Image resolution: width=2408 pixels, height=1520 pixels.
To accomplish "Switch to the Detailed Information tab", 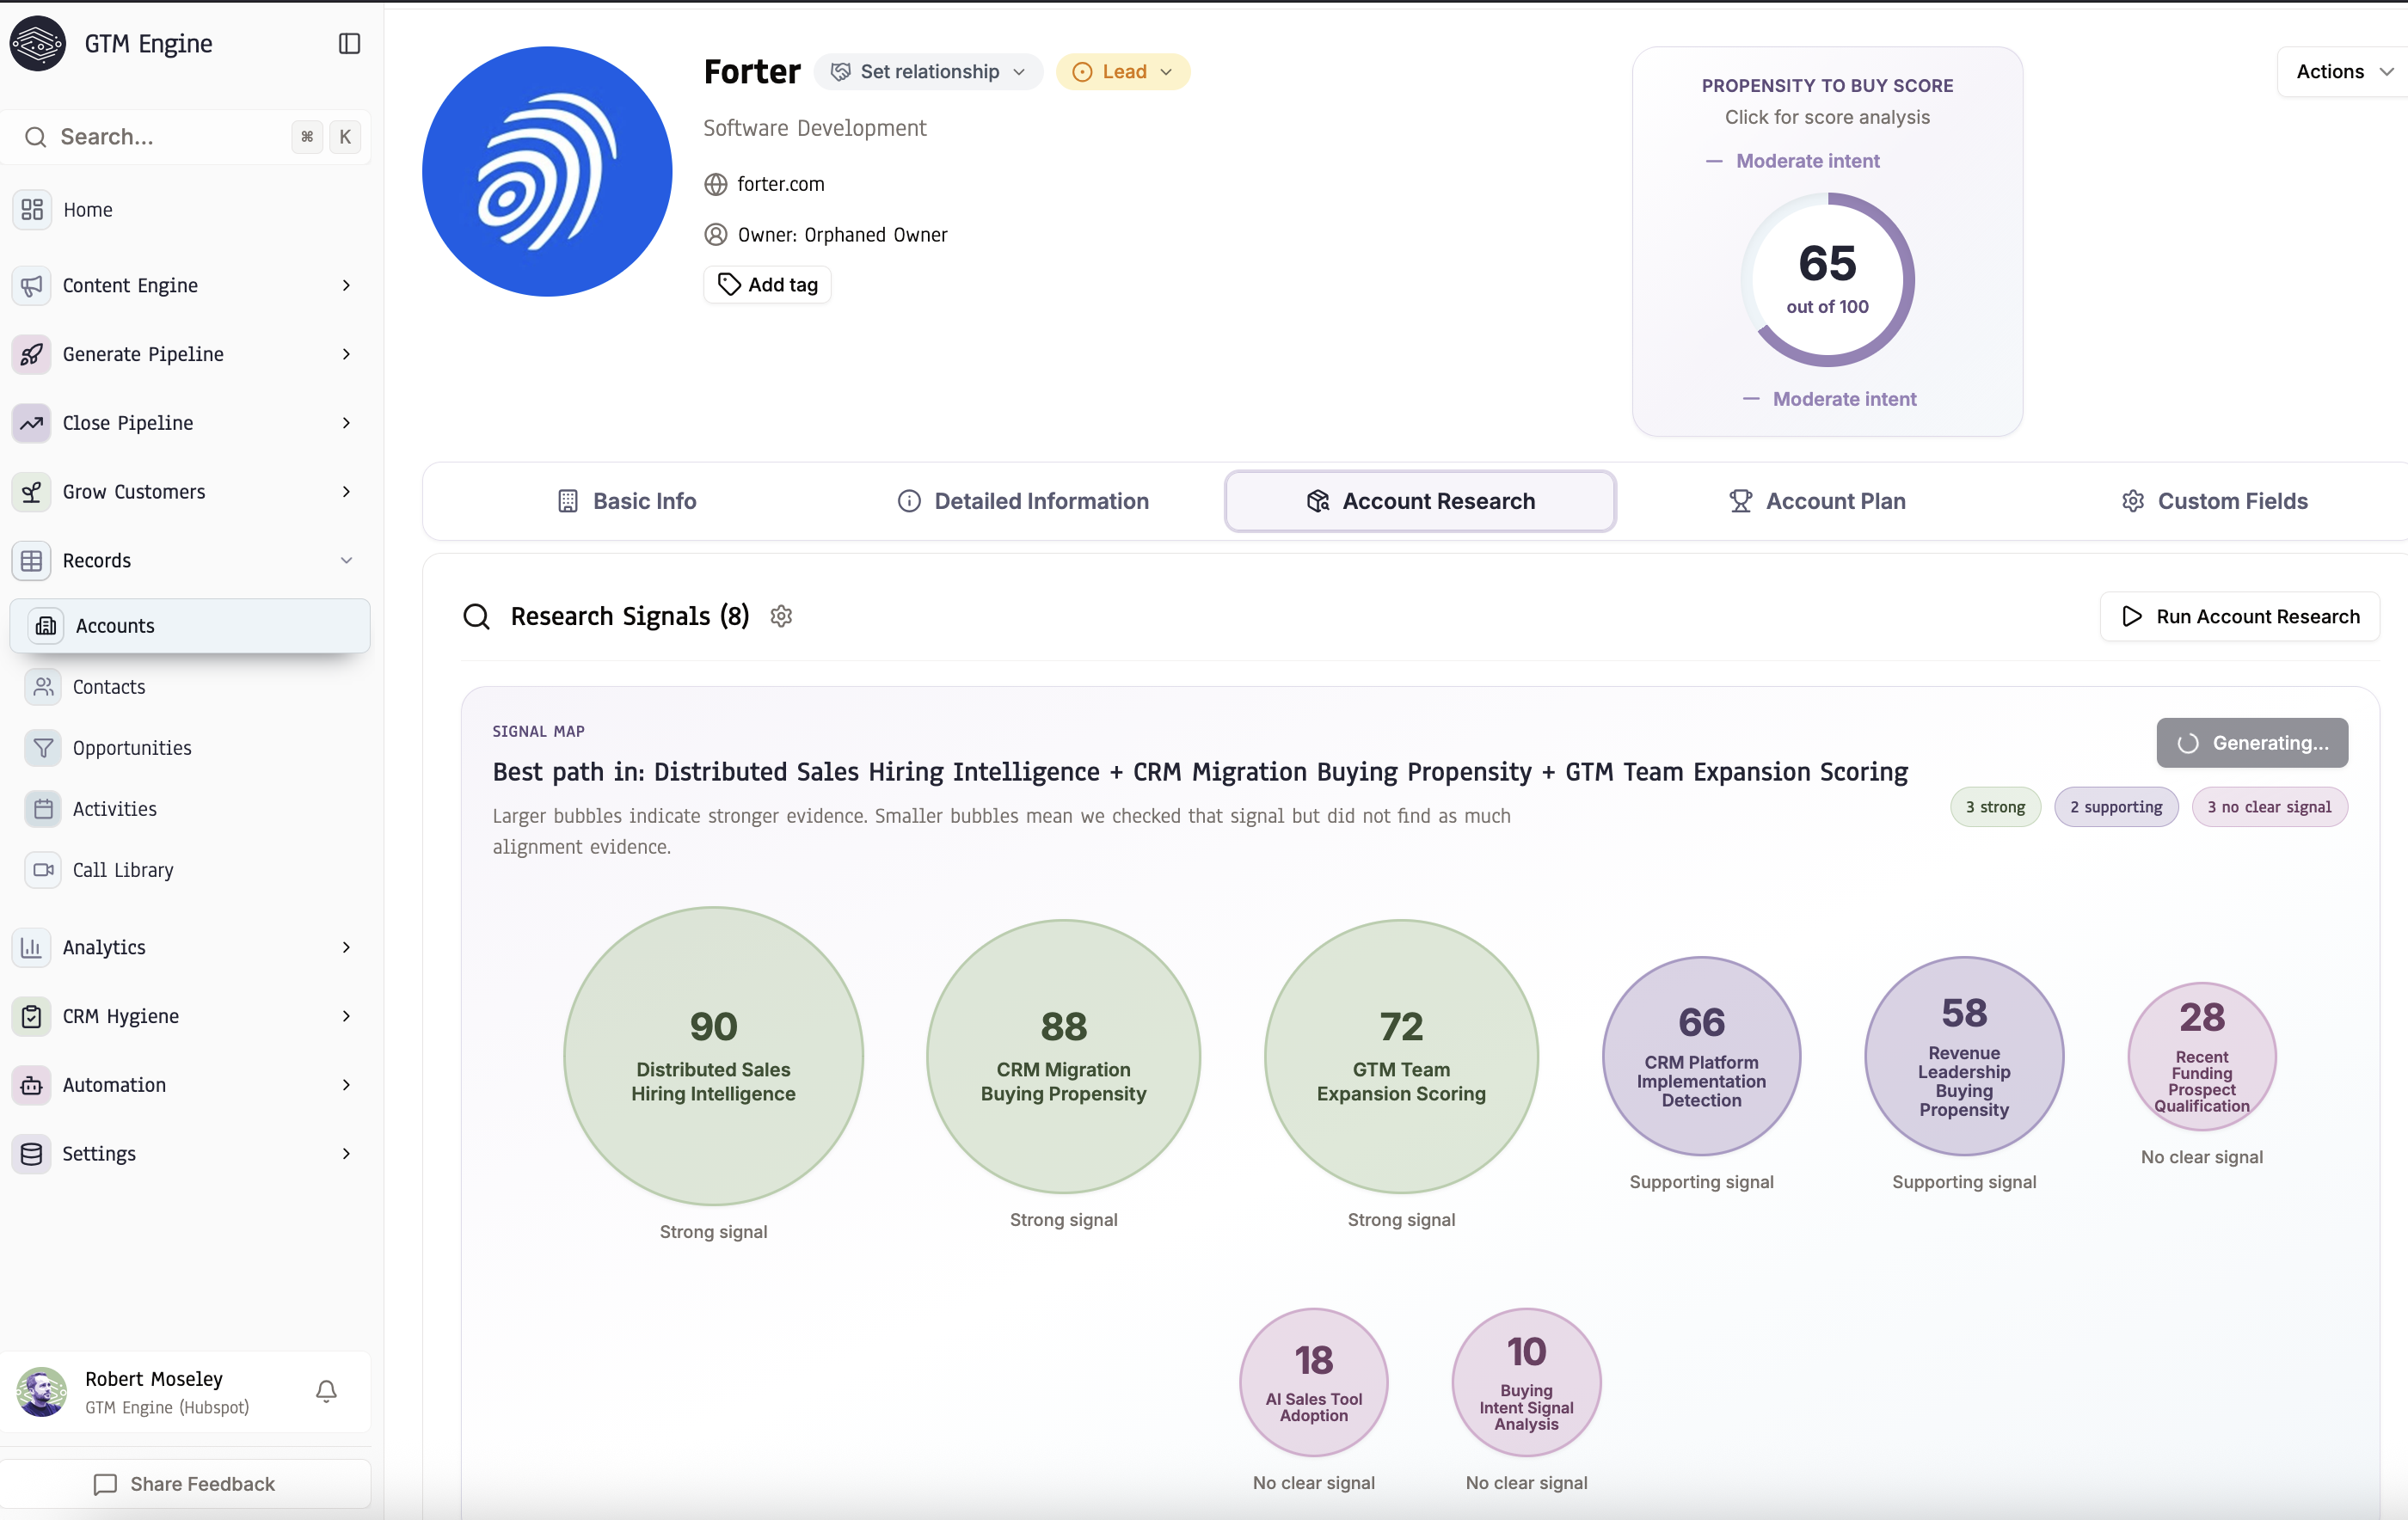I will click(1023, 501).
